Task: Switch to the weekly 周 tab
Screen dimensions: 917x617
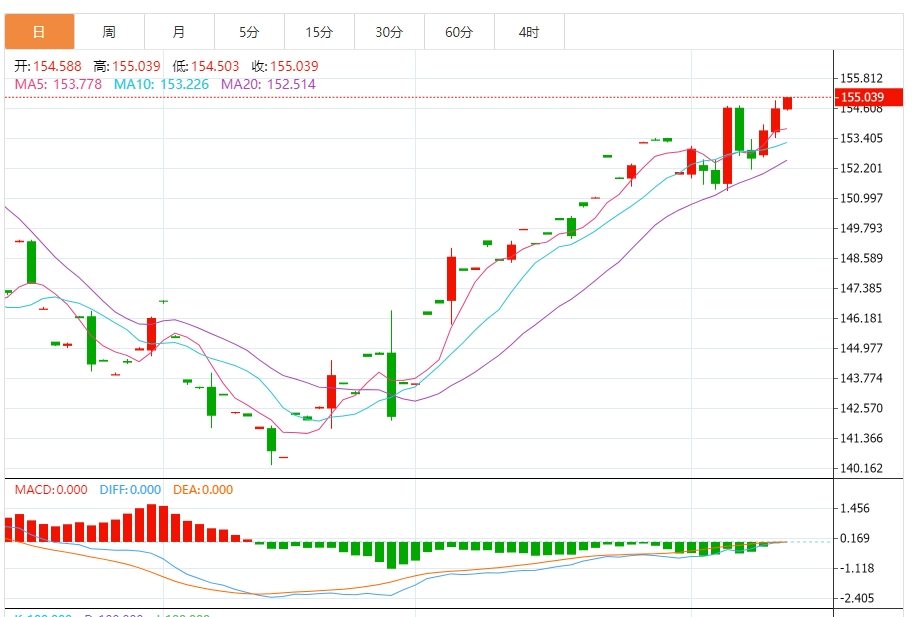Action: (x=109, y=32)
